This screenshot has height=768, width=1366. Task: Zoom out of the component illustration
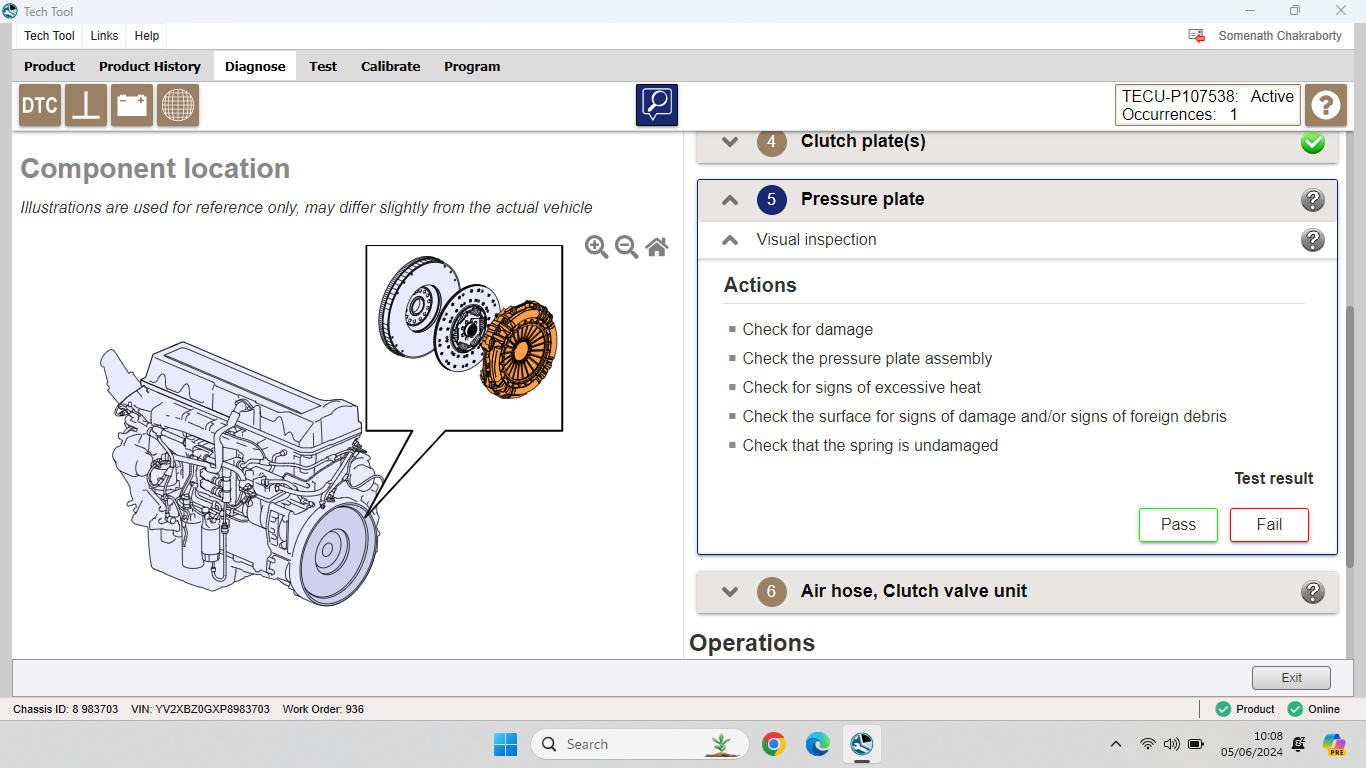tap(627, 247)
